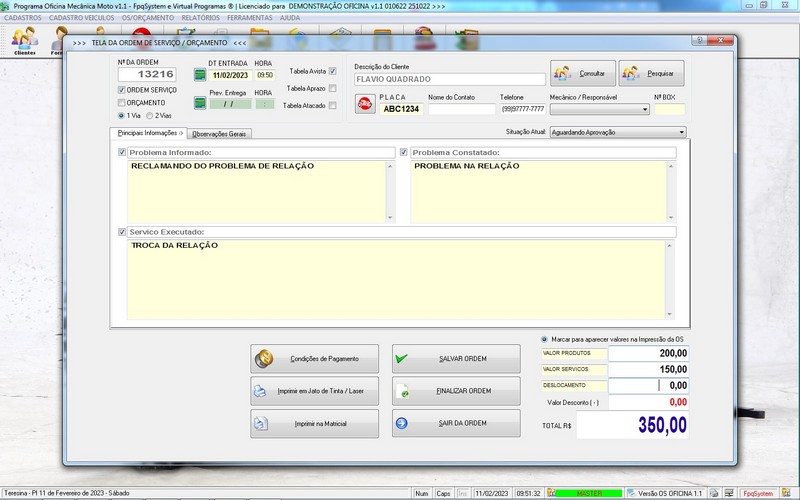Toggle the Tabela Avista checkbox
This screenshot has width=800, height=500.
pyautogui.click(x=333, y=71)
